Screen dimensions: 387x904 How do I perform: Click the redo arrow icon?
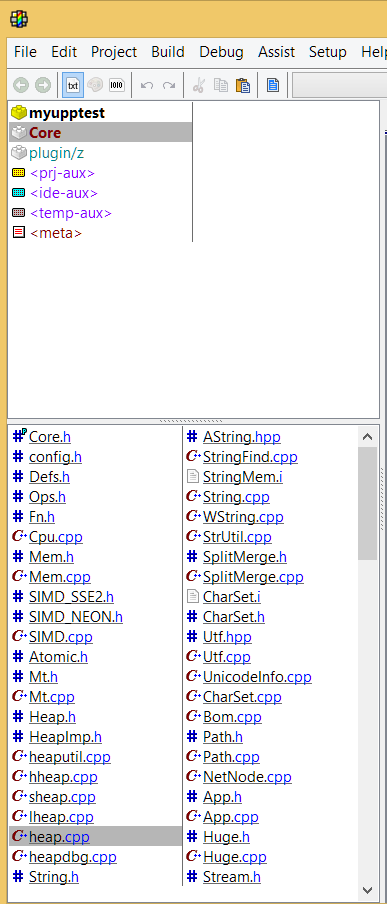(x=169, y=86)
